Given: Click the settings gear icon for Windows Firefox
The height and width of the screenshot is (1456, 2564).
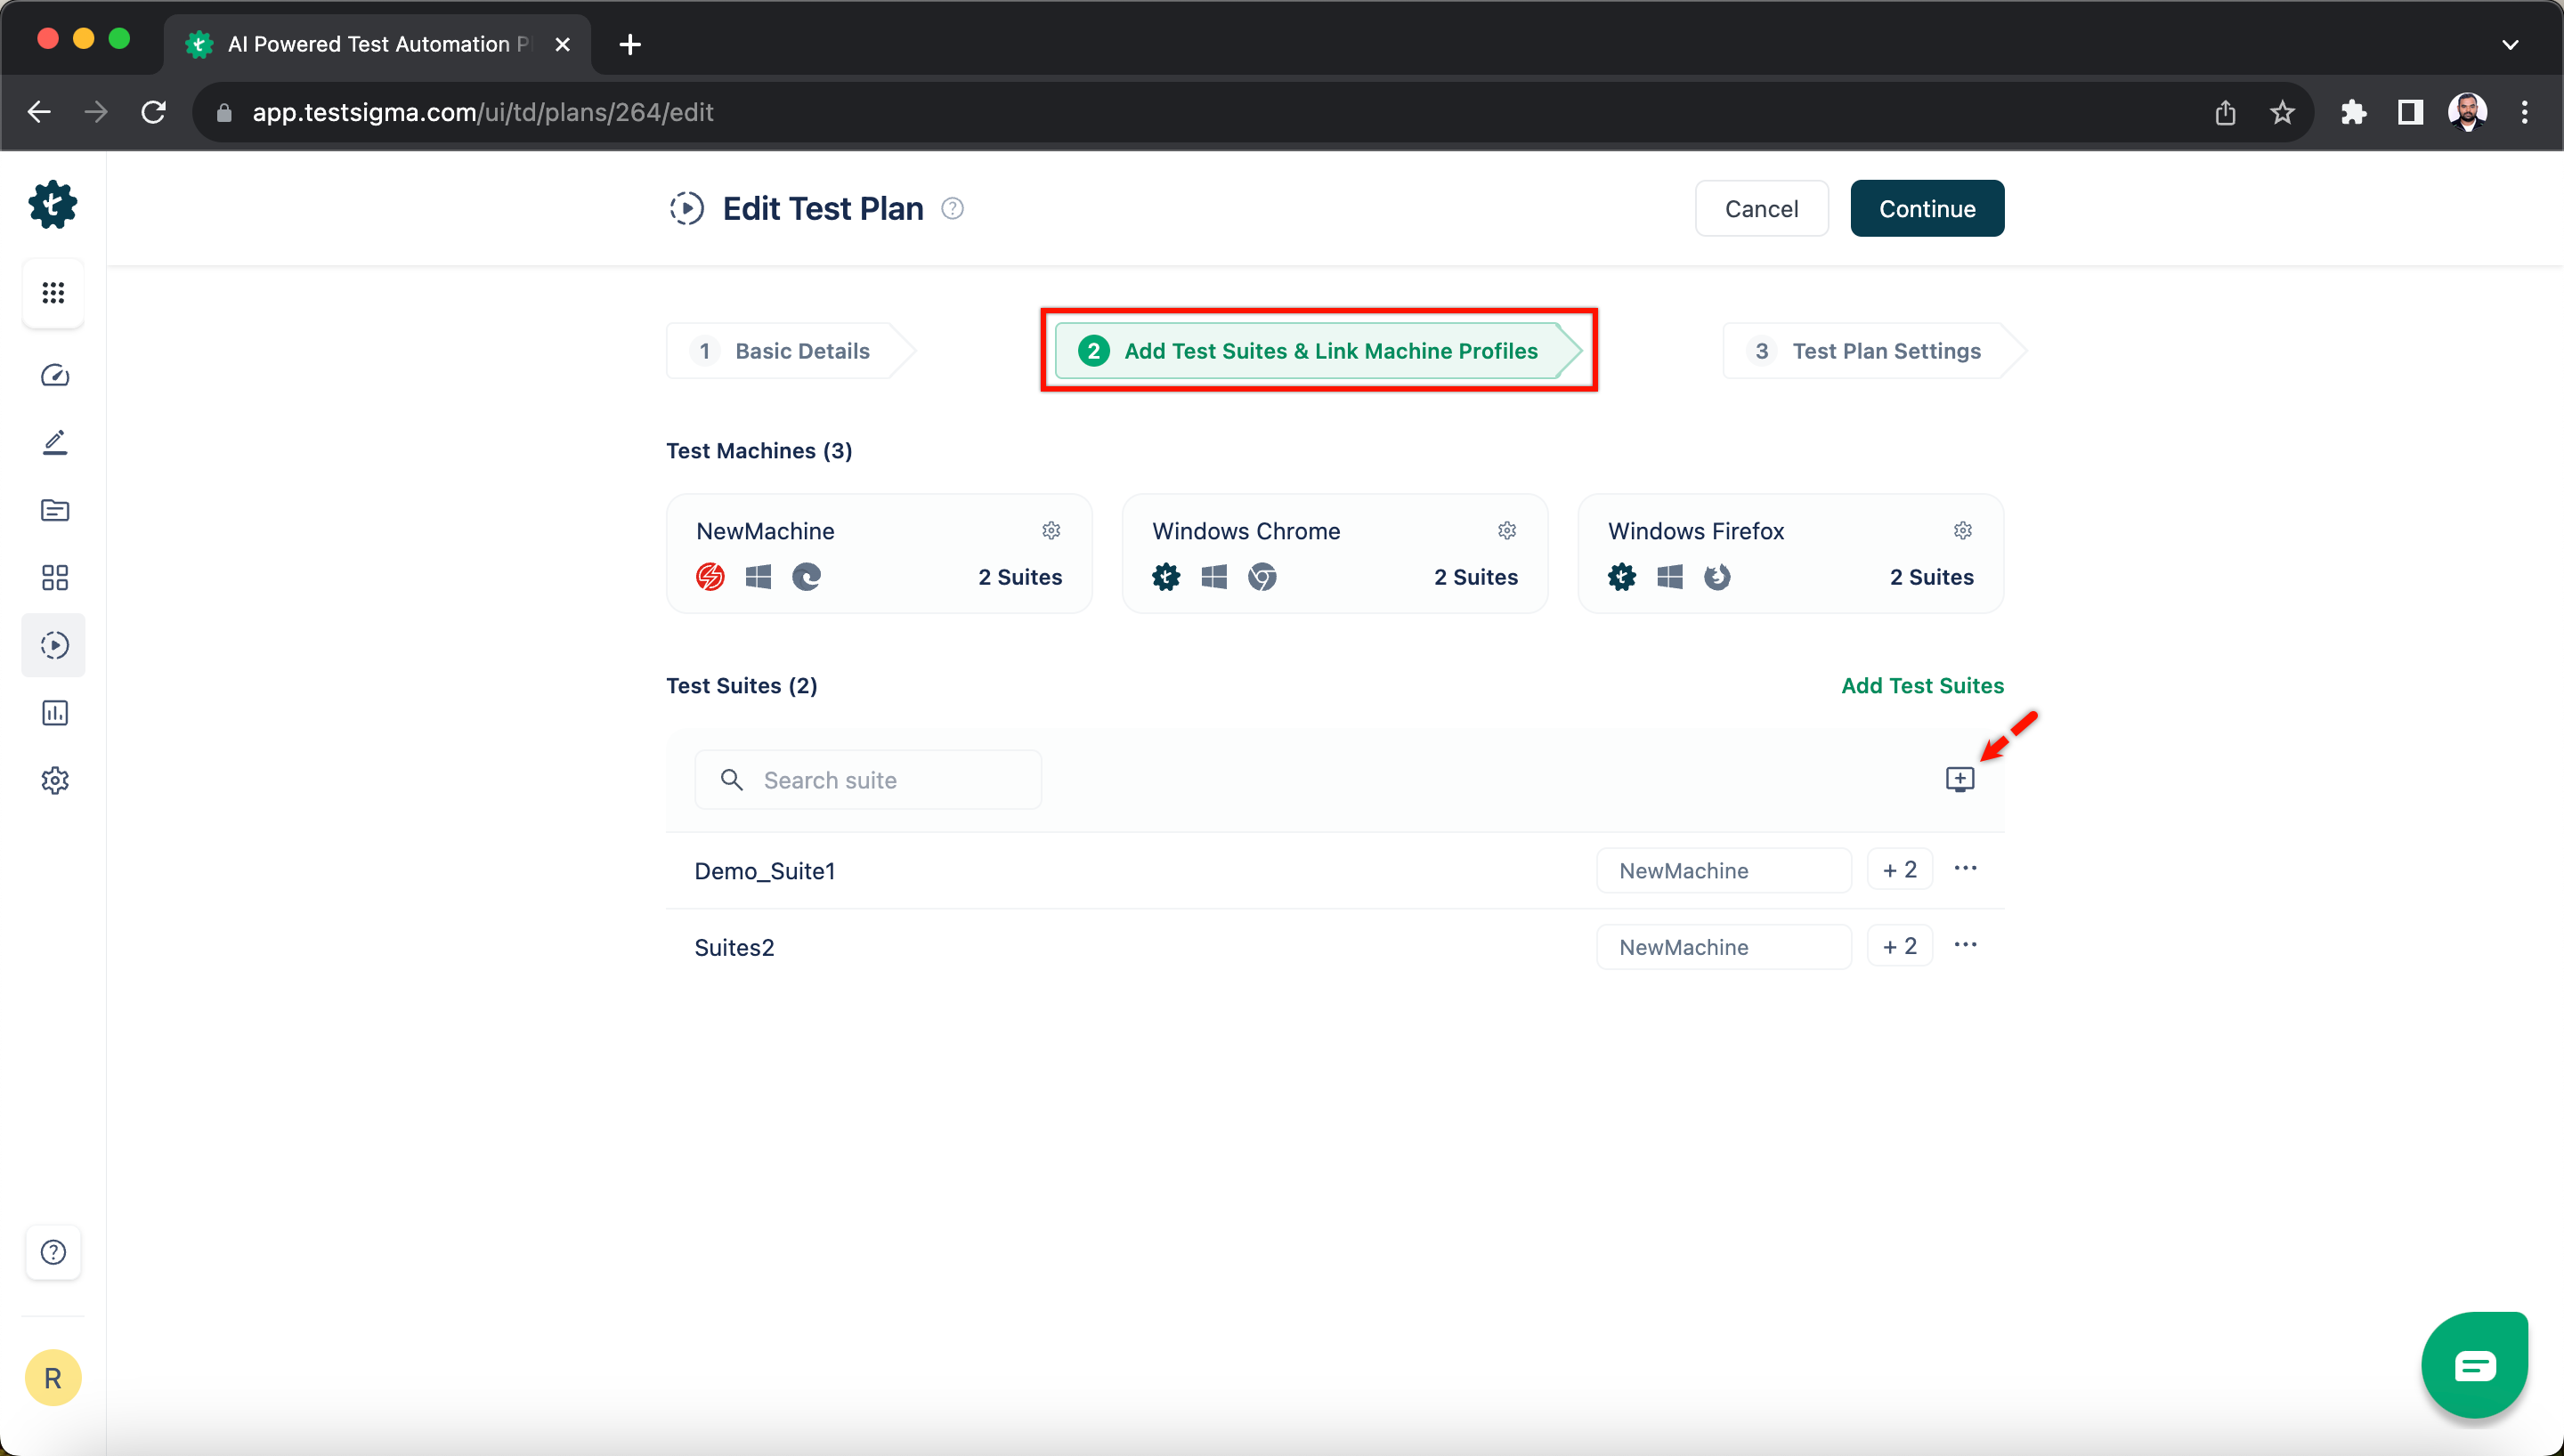Looking at the screenshot, I should point(1962,530).
